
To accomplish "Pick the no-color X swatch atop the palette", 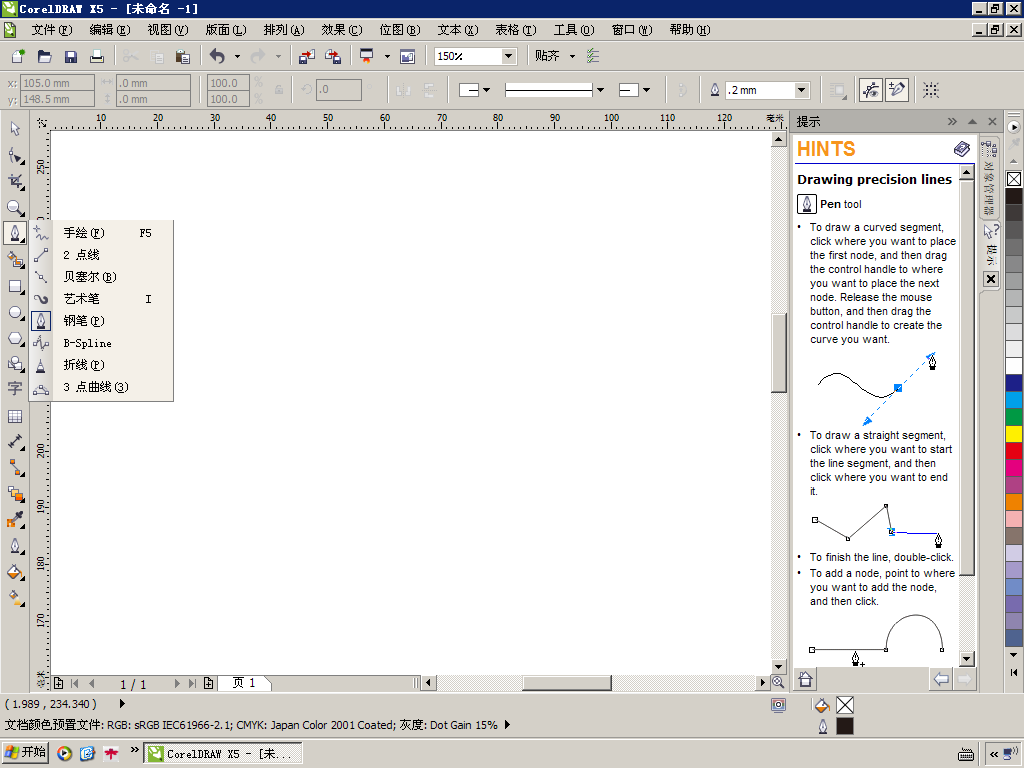I will tap(1014, 179).
